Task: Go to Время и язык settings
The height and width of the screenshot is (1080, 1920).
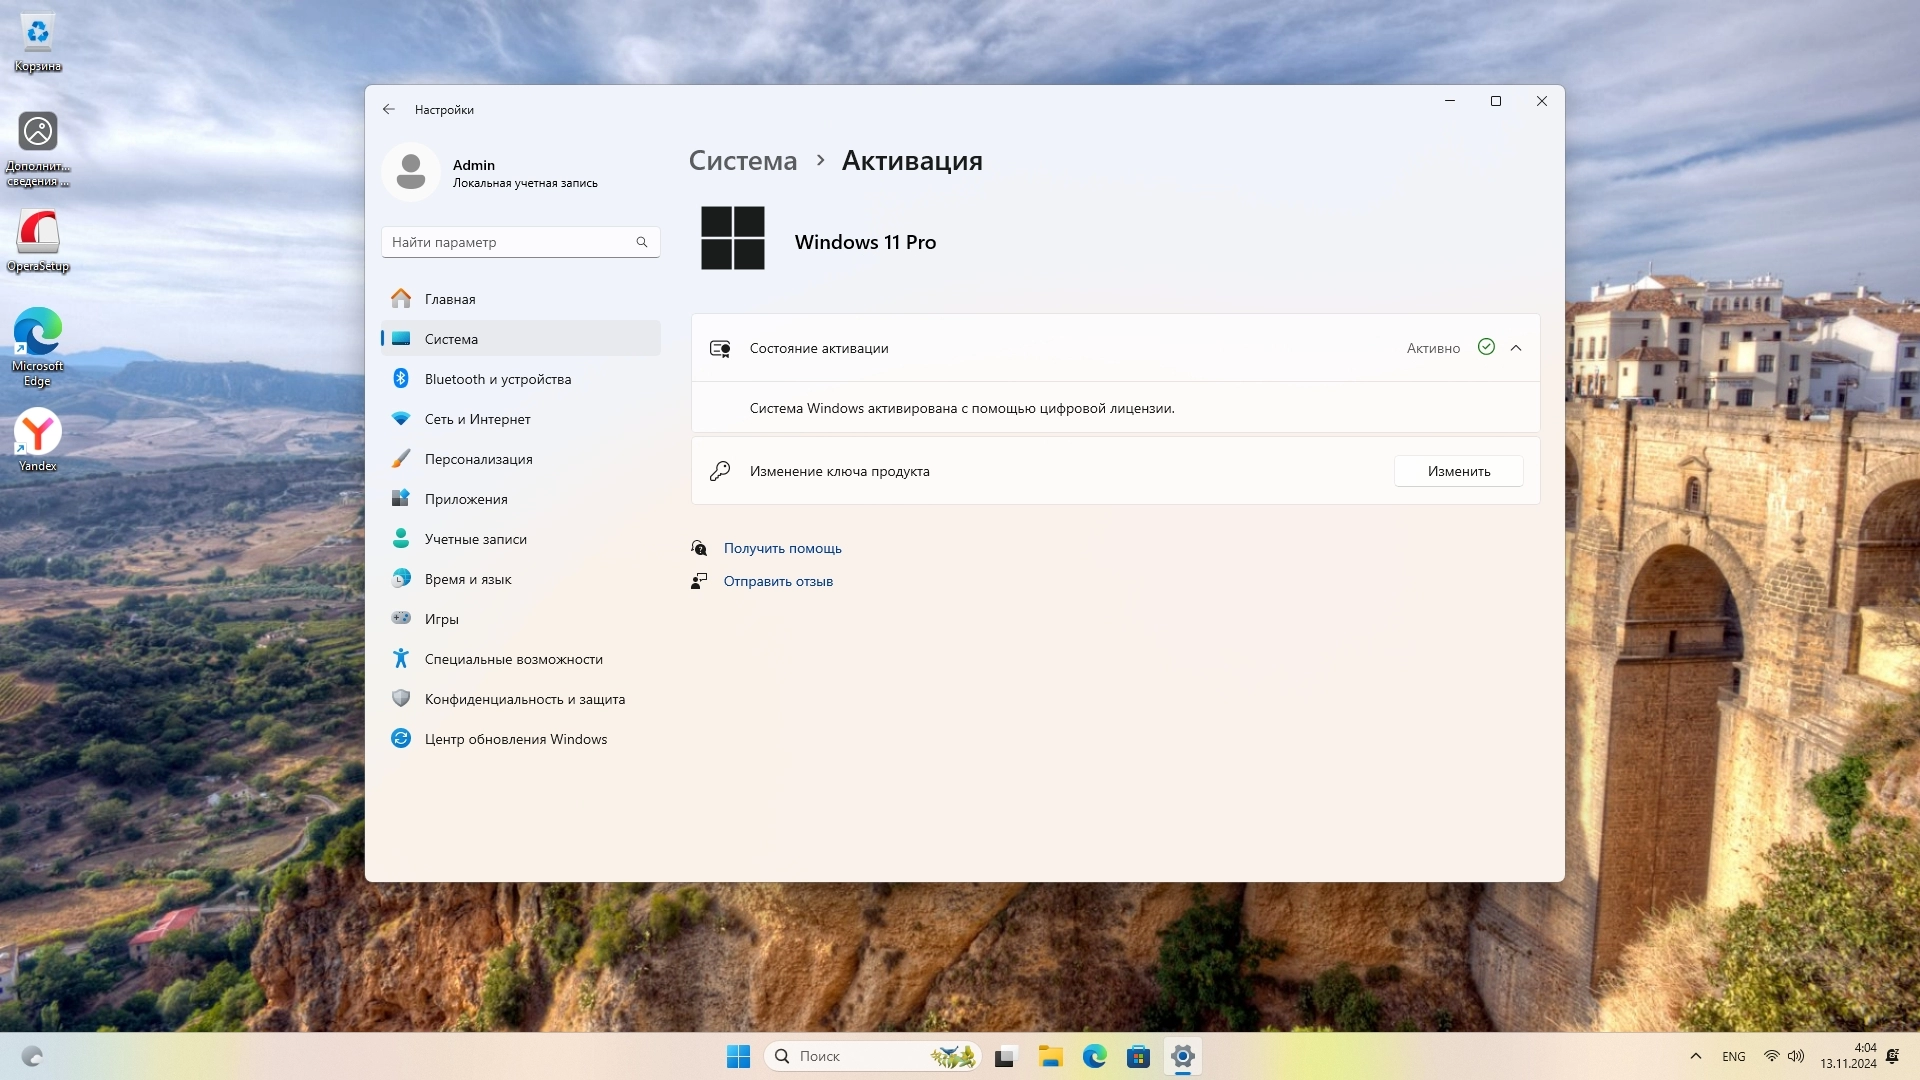Action: click(x=467, y=579)
